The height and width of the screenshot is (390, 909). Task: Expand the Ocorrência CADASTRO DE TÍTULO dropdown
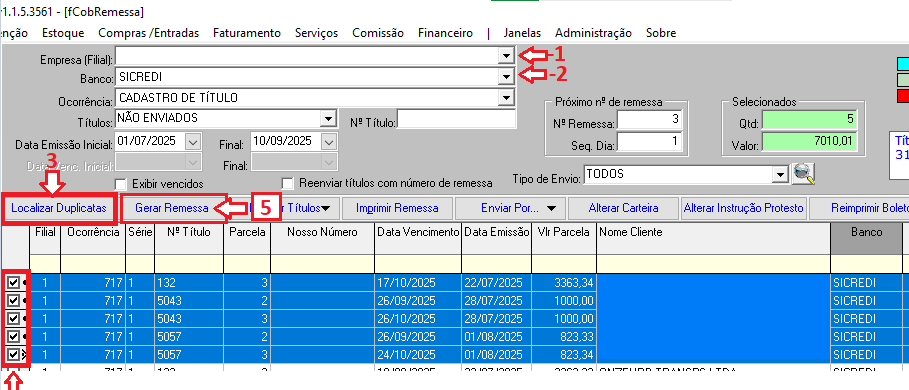[507, 97]
